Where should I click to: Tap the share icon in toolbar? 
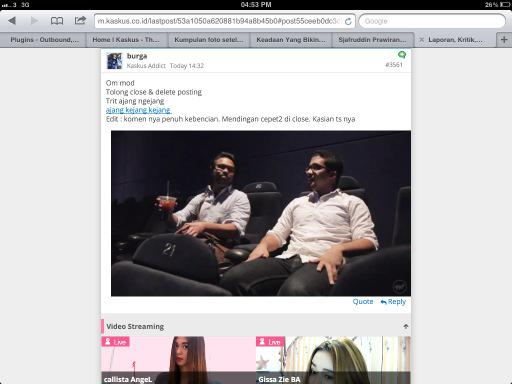[80, 20]
